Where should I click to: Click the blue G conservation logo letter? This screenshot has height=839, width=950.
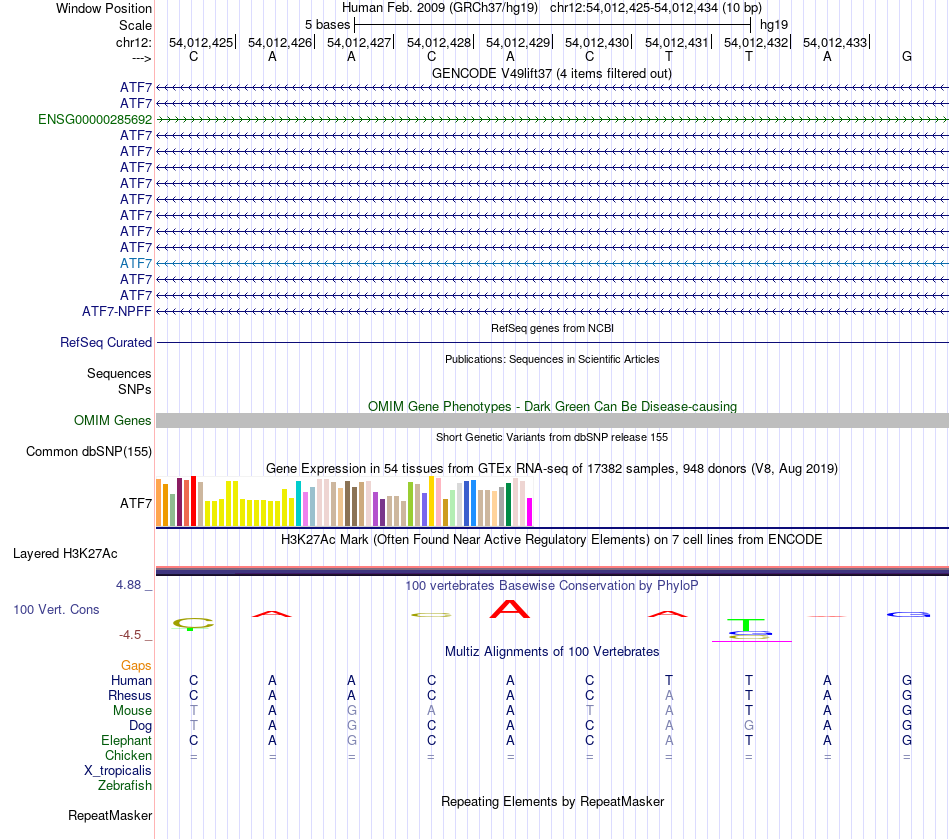point(908,614)
